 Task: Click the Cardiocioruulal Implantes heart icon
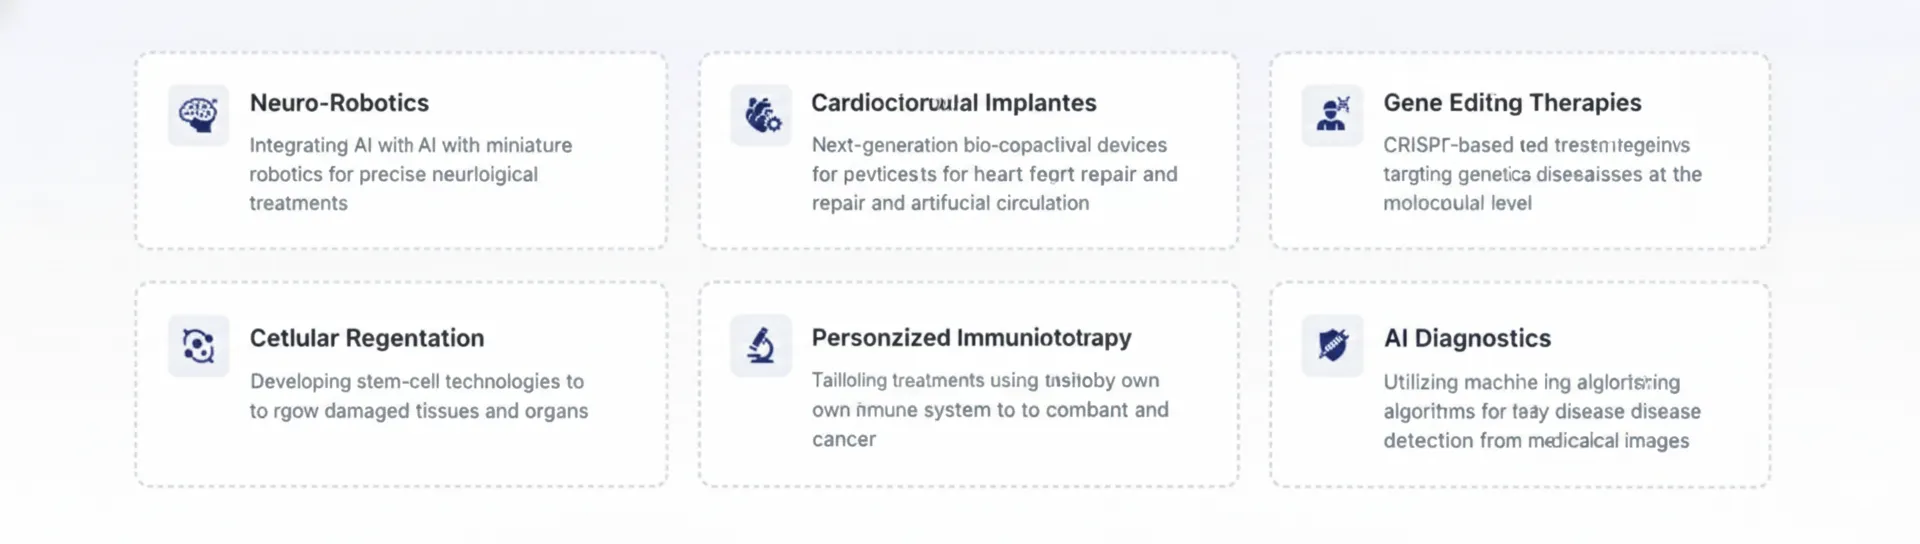[761, 115]
